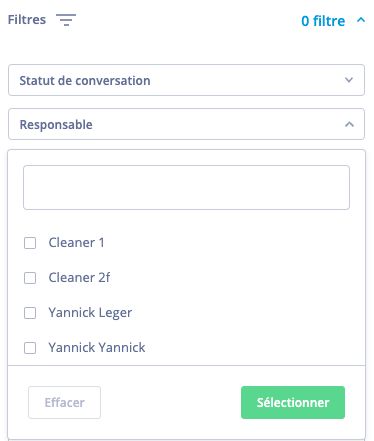Image resolution: width=374 pixels, height=441 pixels.
Task: Confirm with the green Sélectionner button
Action: (x=293, y=402)
